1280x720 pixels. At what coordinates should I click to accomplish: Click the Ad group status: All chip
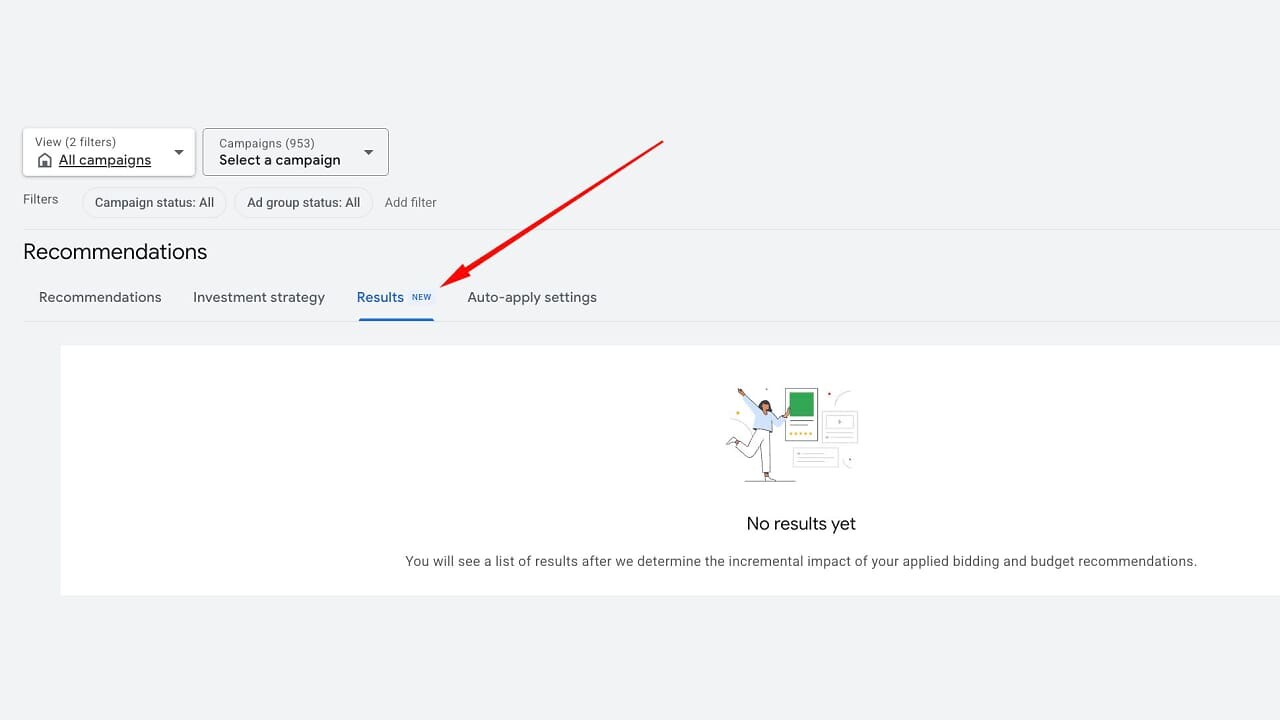coord(303,202)
